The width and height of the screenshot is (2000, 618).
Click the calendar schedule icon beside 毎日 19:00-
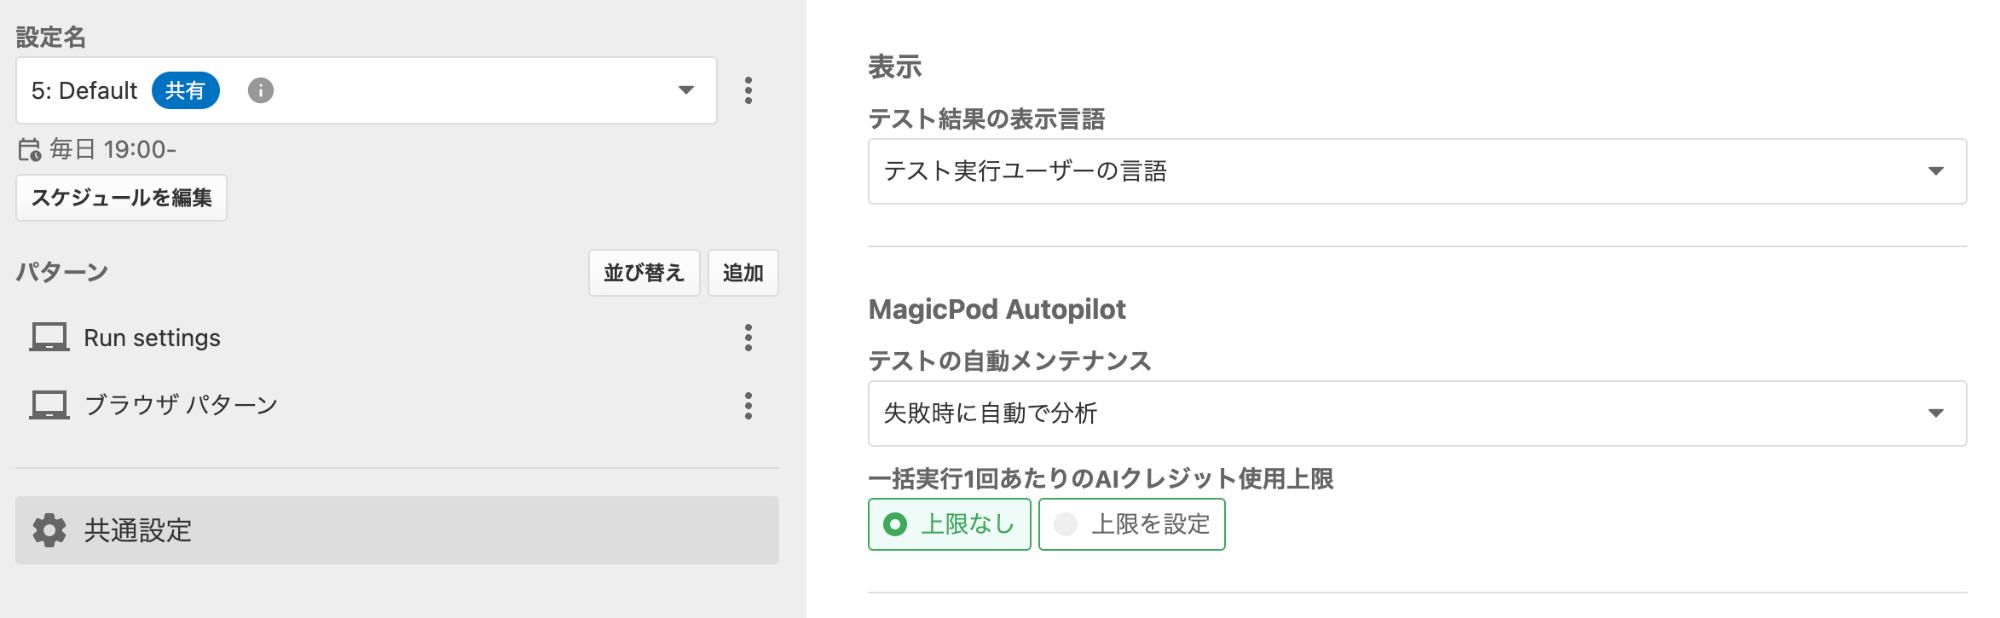pos(29,150)
